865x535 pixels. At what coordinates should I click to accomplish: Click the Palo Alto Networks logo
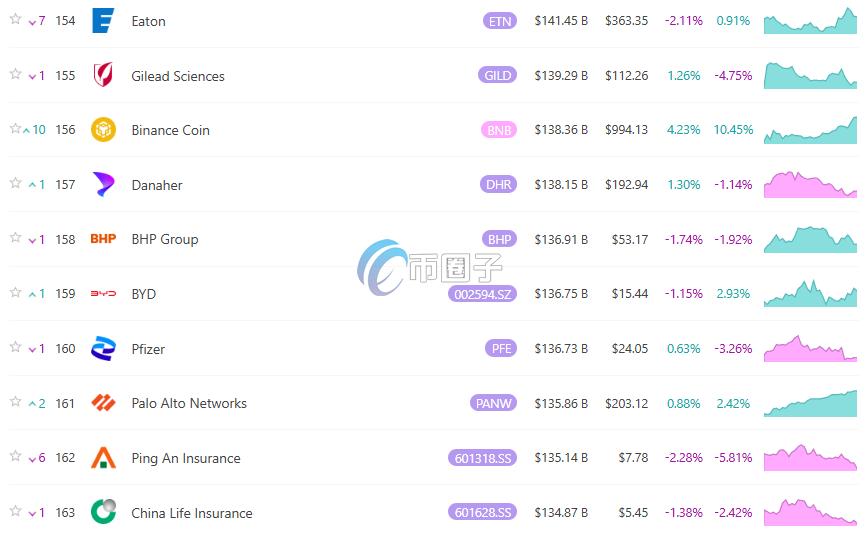click(x=103, y=403)
